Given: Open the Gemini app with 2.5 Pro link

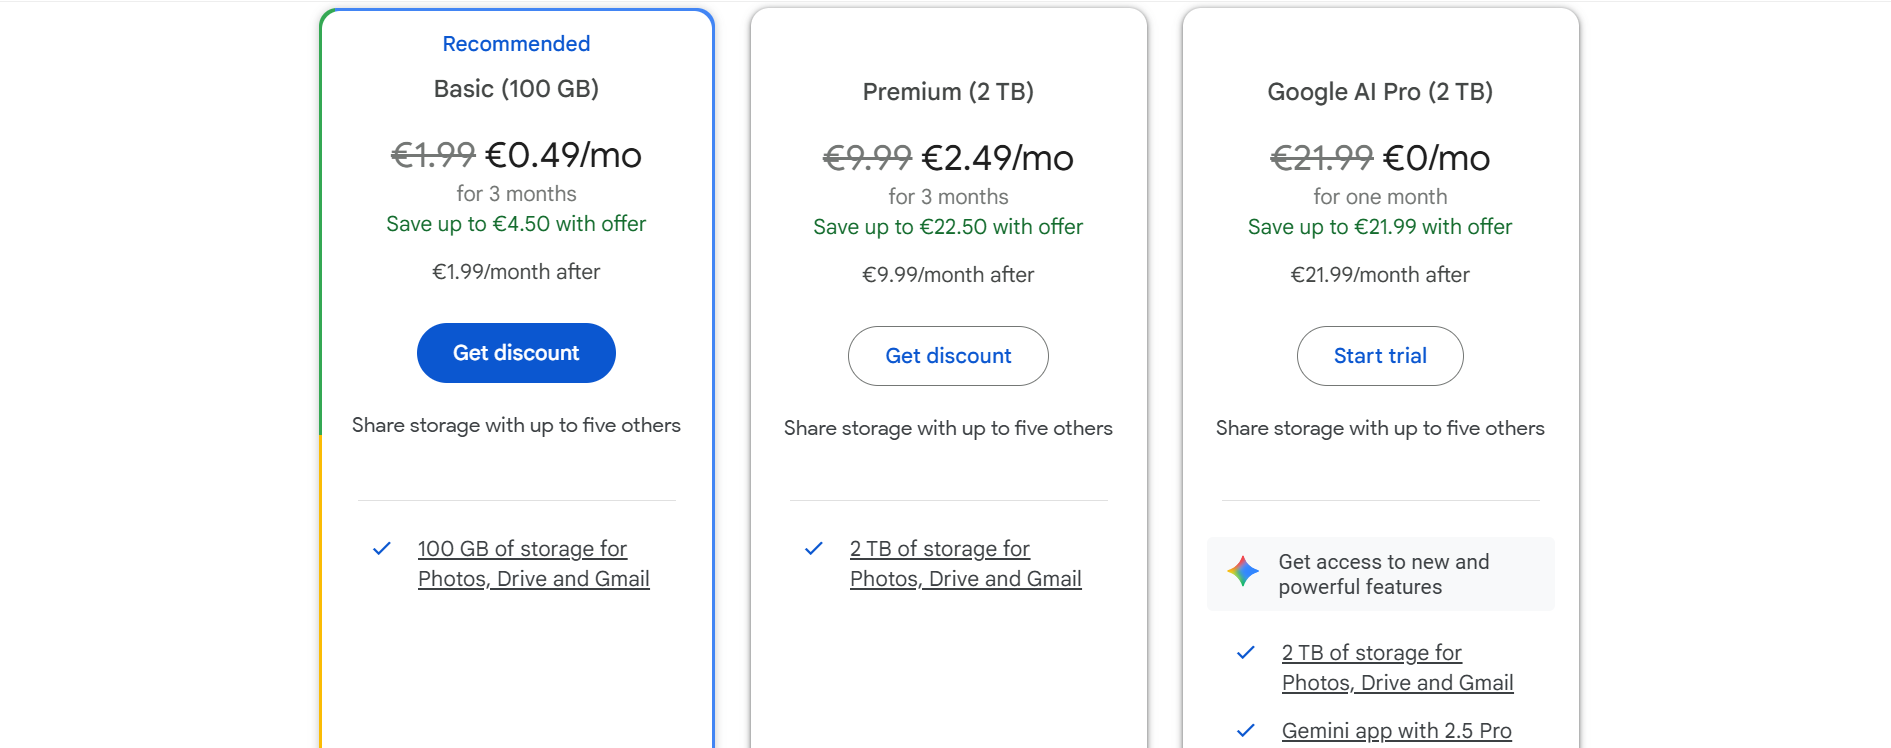Looking at the screenshot, I should click(x=1396, y=731).
